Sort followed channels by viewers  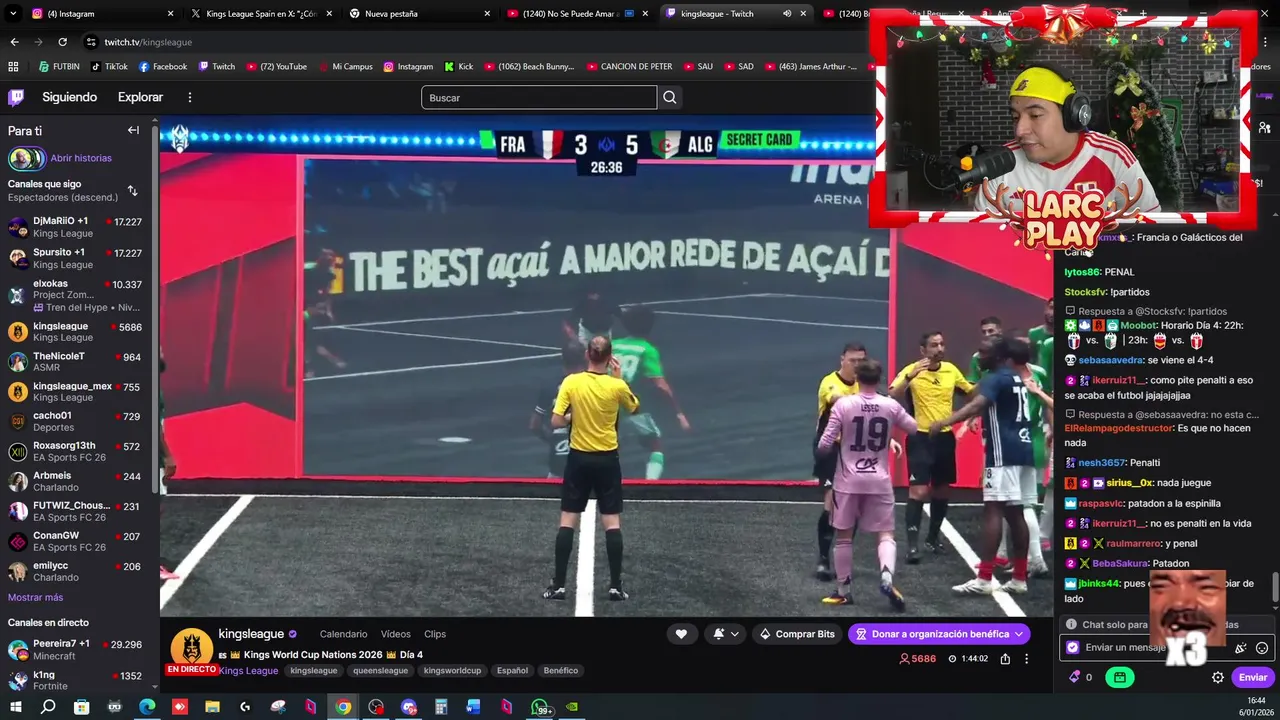(x=132, y=190)
